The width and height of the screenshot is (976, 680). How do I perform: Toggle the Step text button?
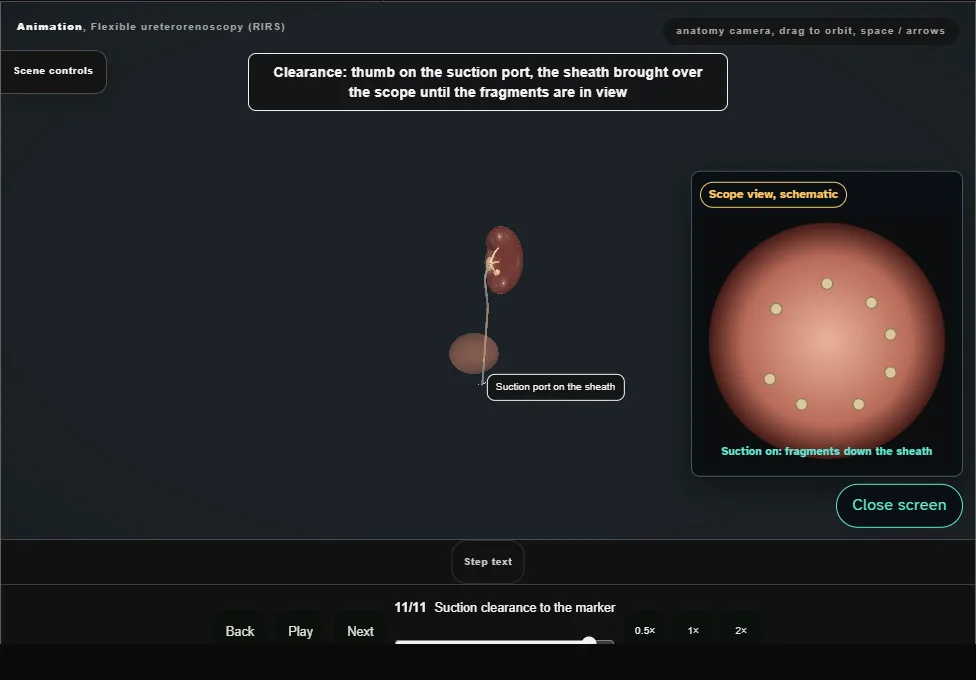(488, 562)
